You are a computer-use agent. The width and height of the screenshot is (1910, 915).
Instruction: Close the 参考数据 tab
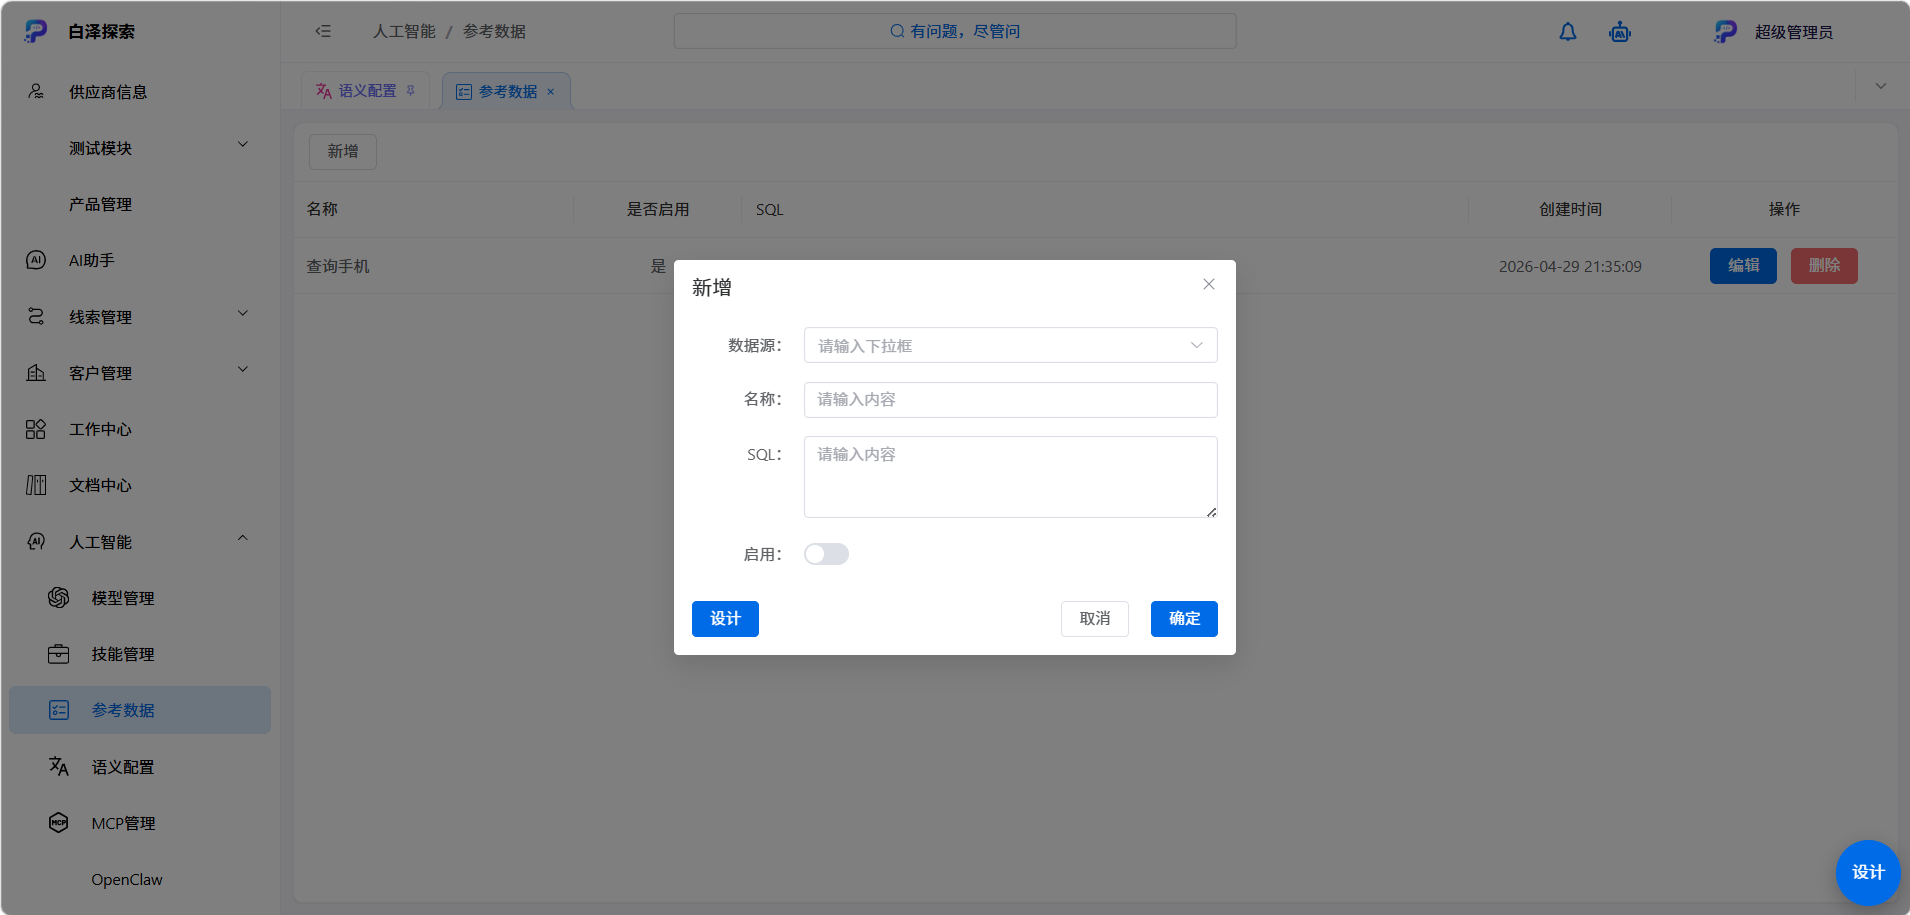coord(550,91)
